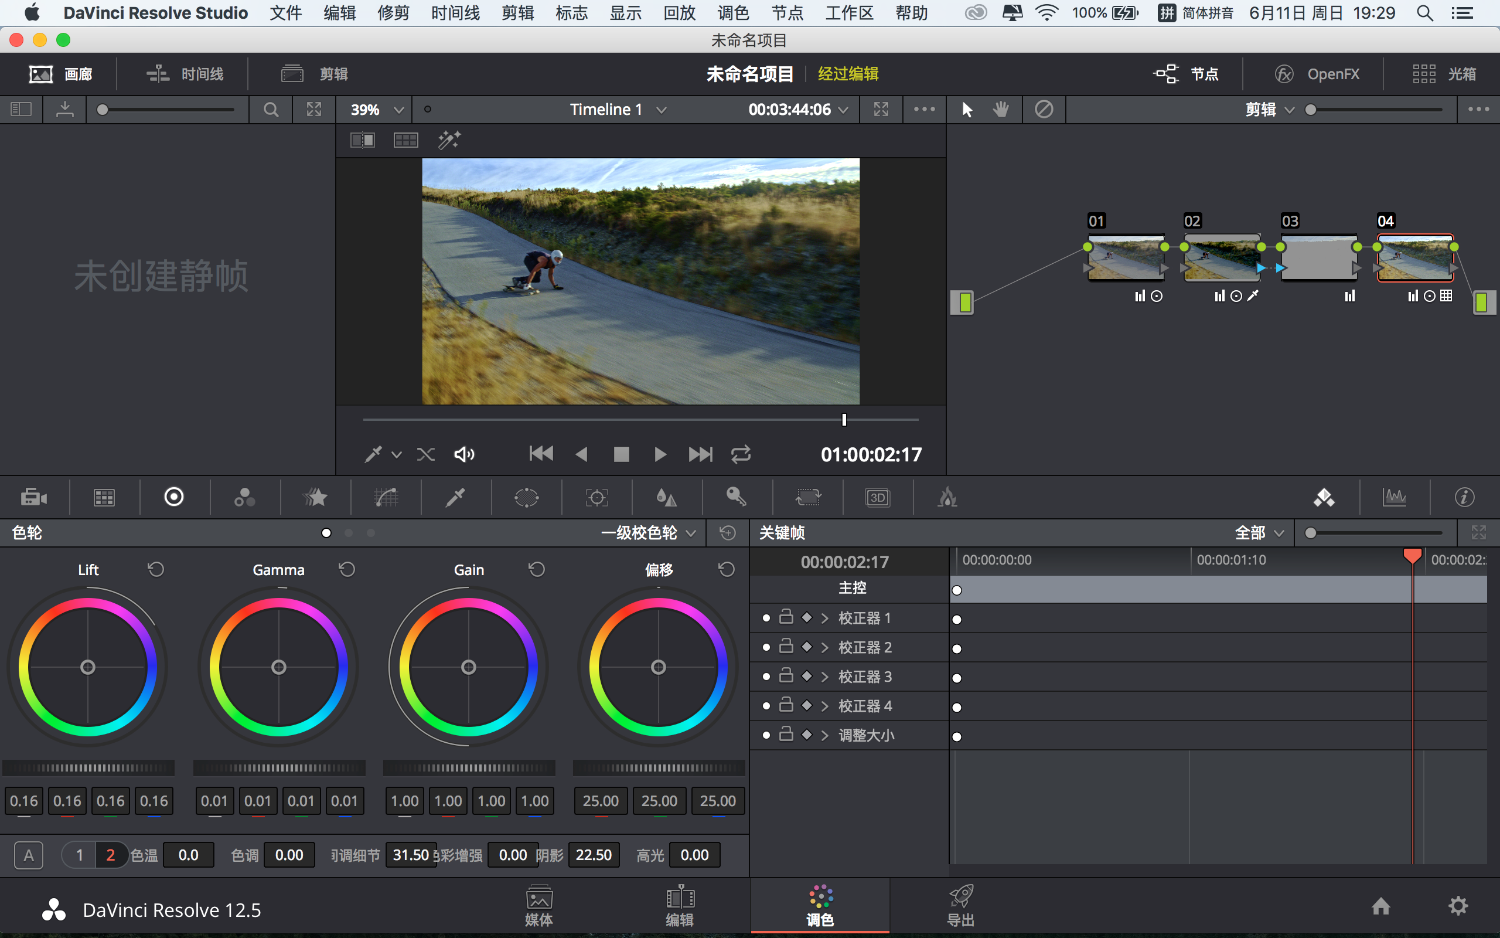Open the node editor 剪辑 mode dropdown
The width and height of the screenshot is (1500, 938).
click(1270, 109)
